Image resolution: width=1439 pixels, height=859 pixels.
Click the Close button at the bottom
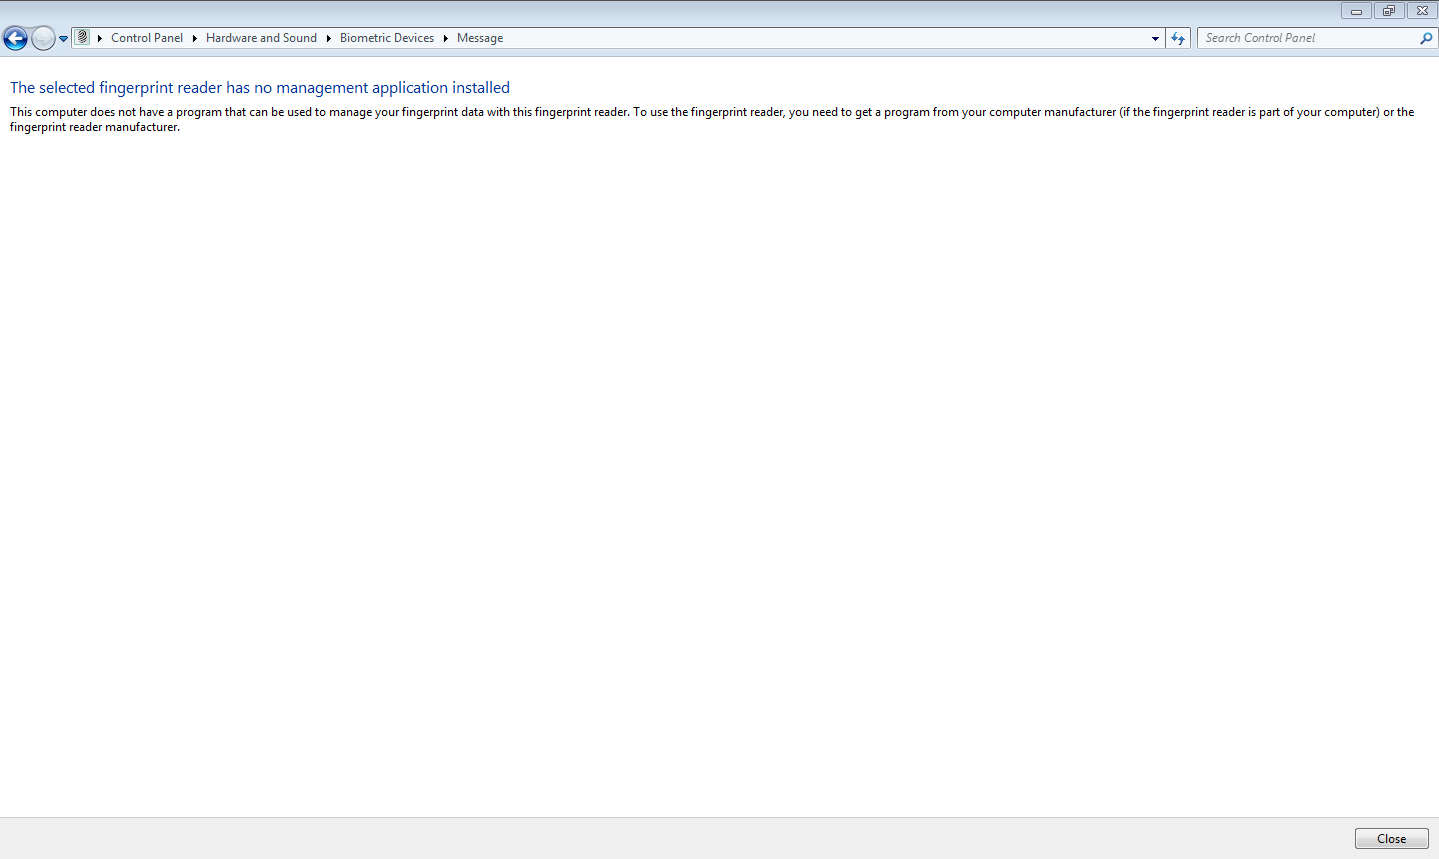point(1391,838)
